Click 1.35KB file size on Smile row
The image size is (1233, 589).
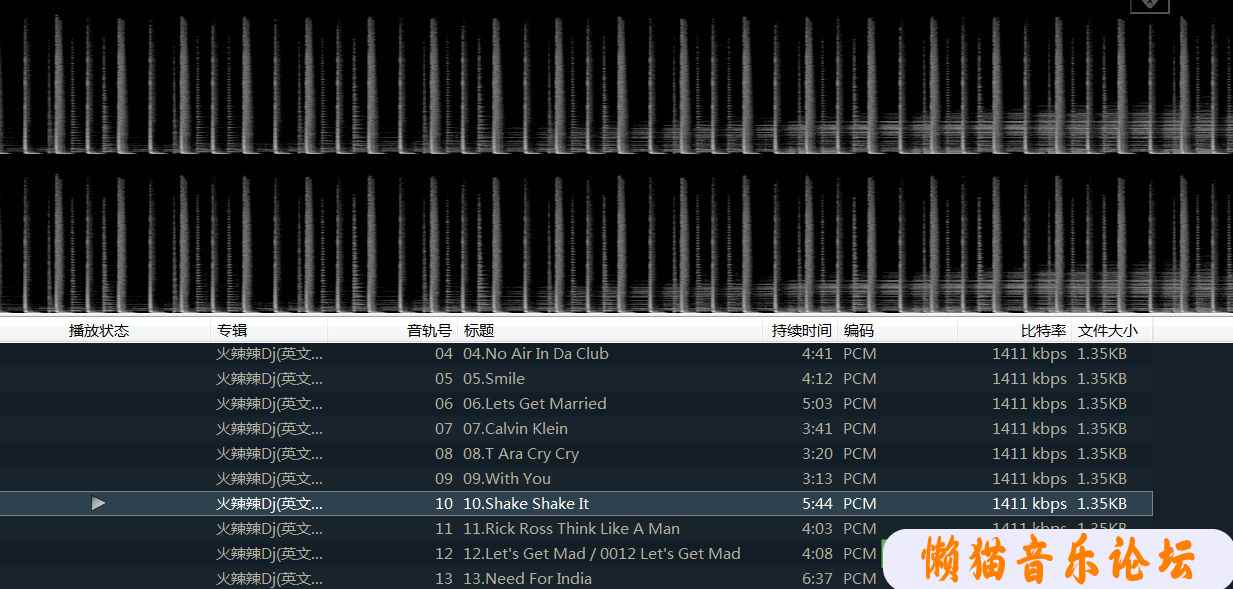1102,378
